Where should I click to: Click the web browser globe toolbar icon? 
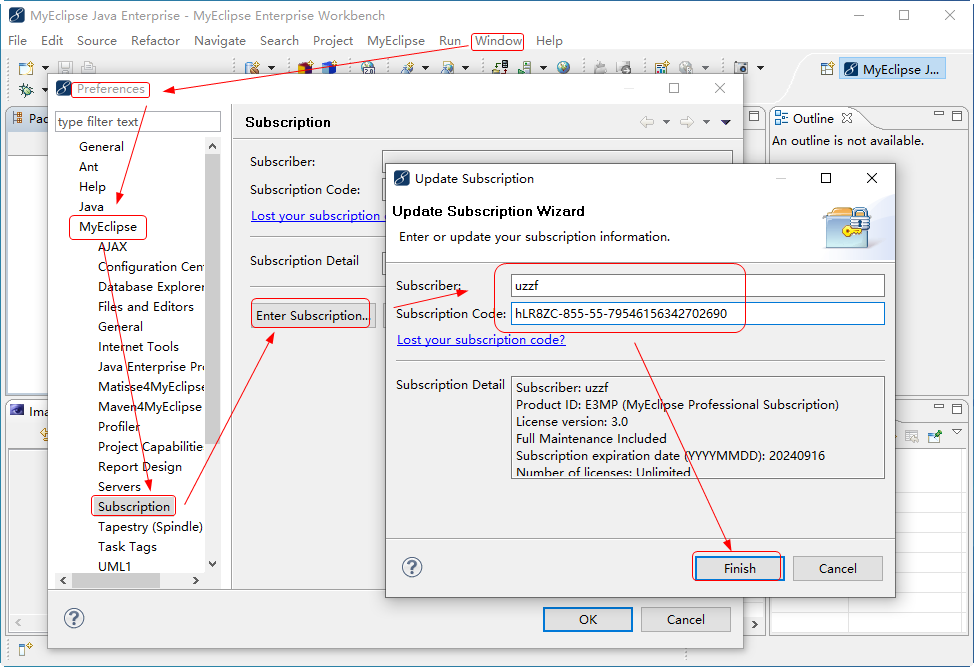pyautogui.click(x=564, y=68)
